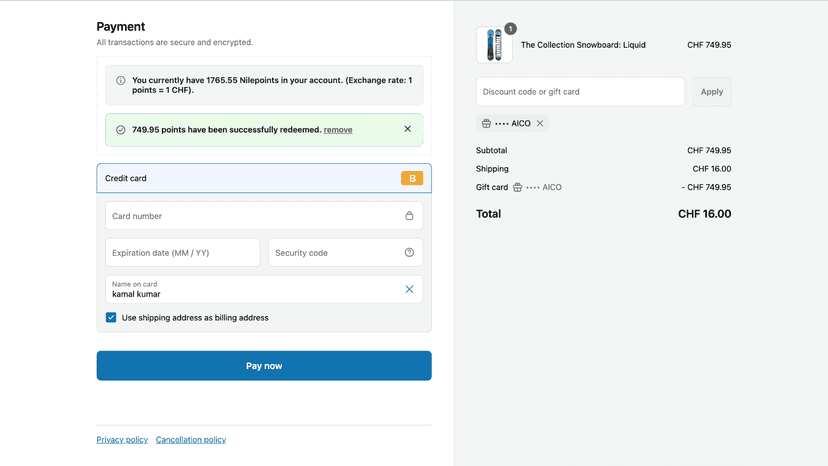828x466 pixels.
Task: Remove the AICO gift card tag
Action: click(x=540, y=123)
